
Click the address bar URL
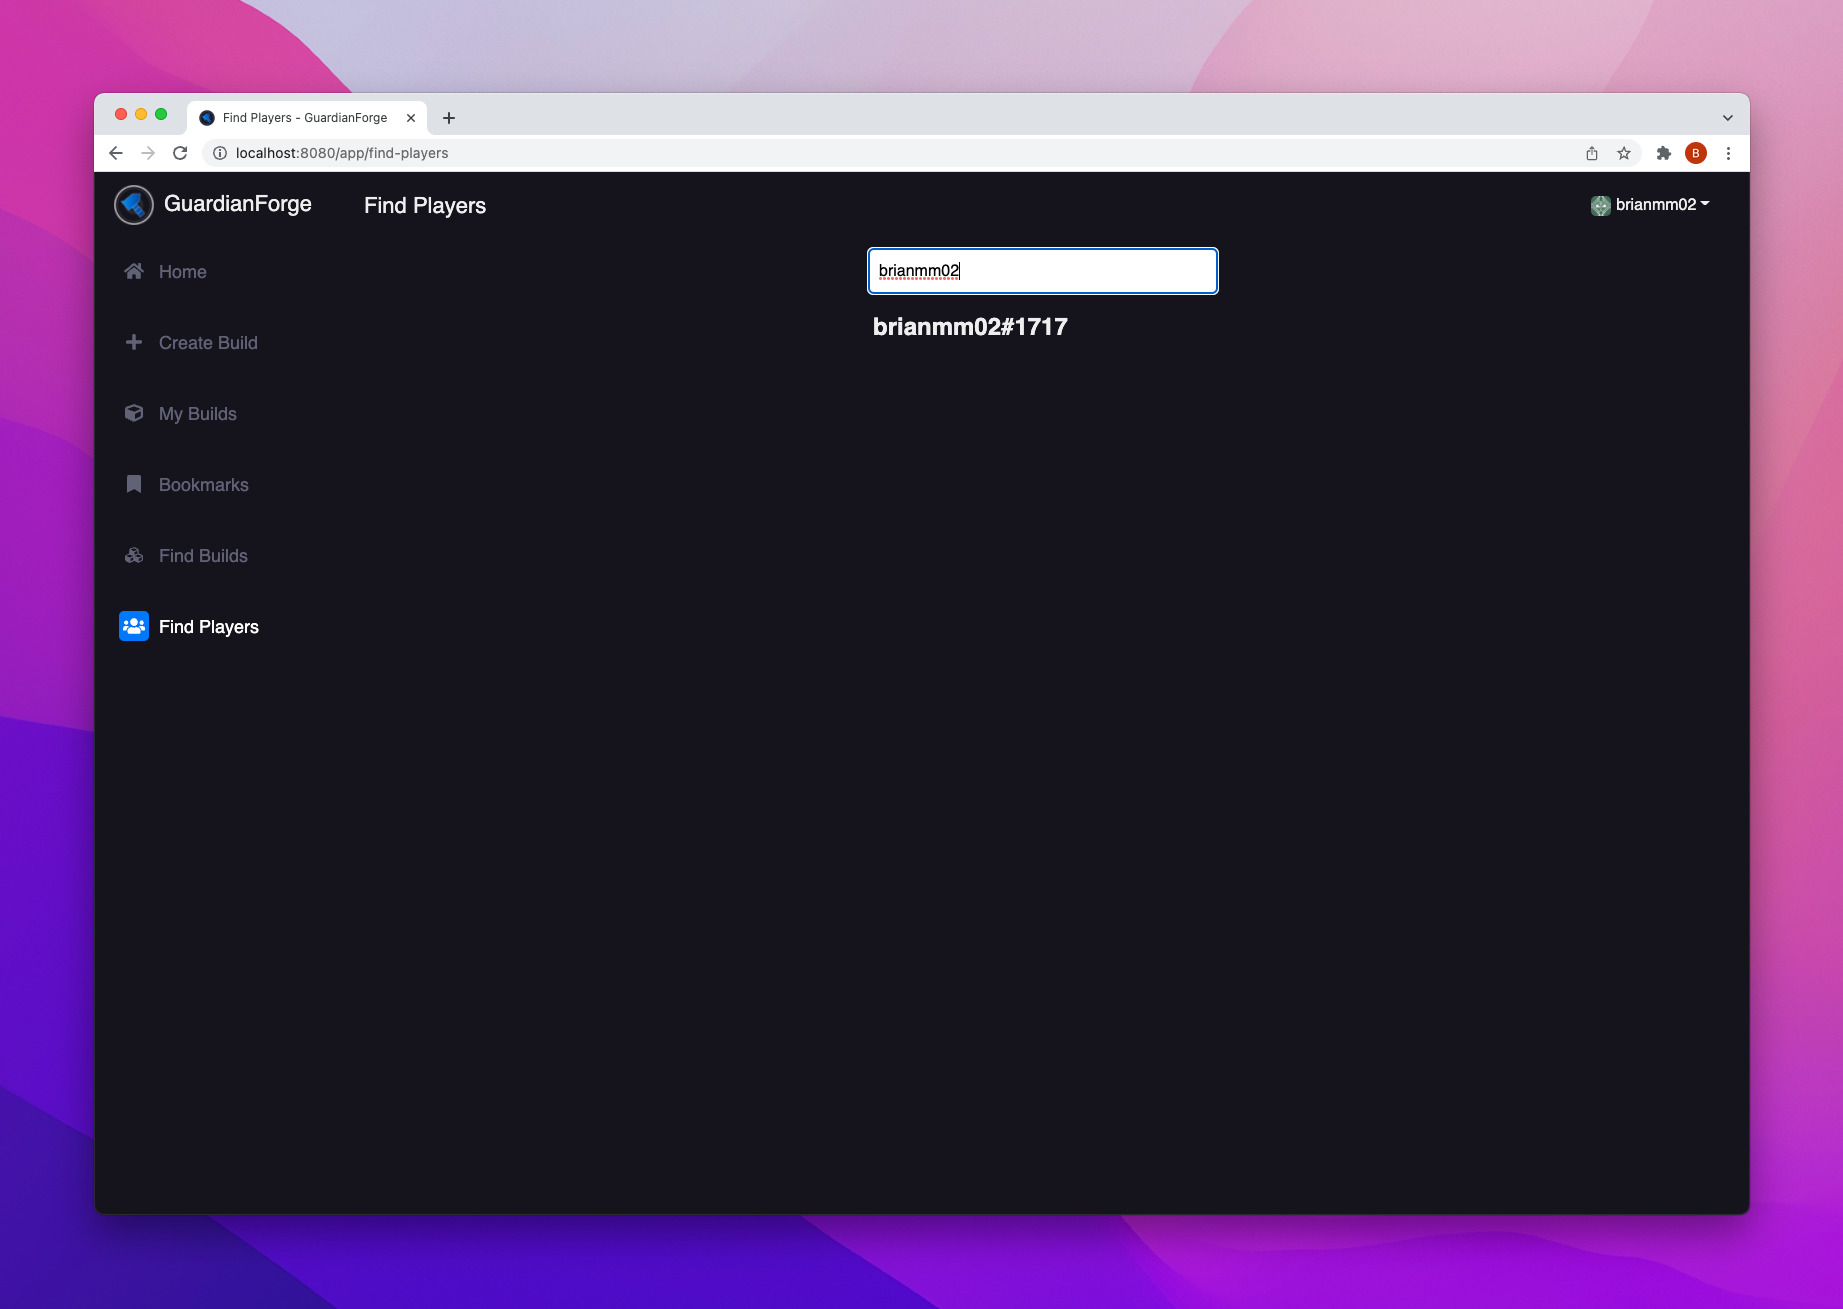(342, 153)
